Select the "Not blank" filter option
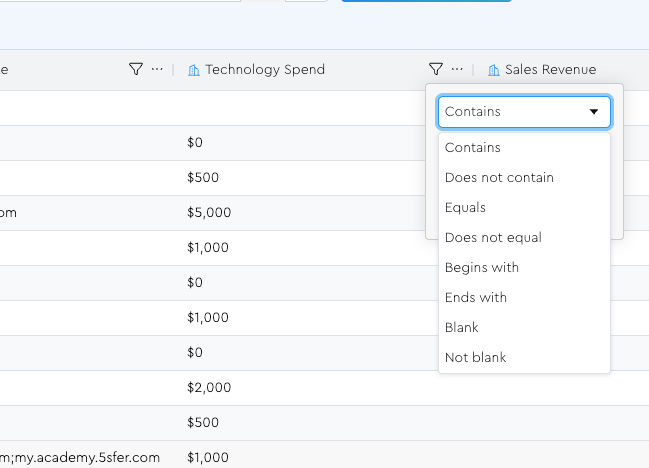Image resolution: width=649 pixels, height=468 pixels. (x=475, y=358)
